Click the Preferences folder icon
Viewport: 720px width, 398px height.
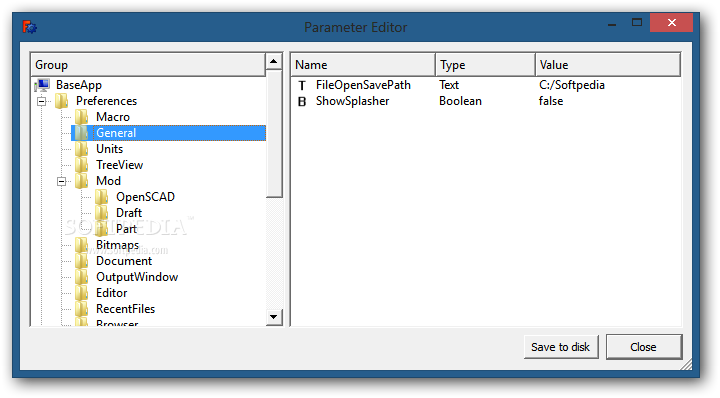click(x=62, y=101)
